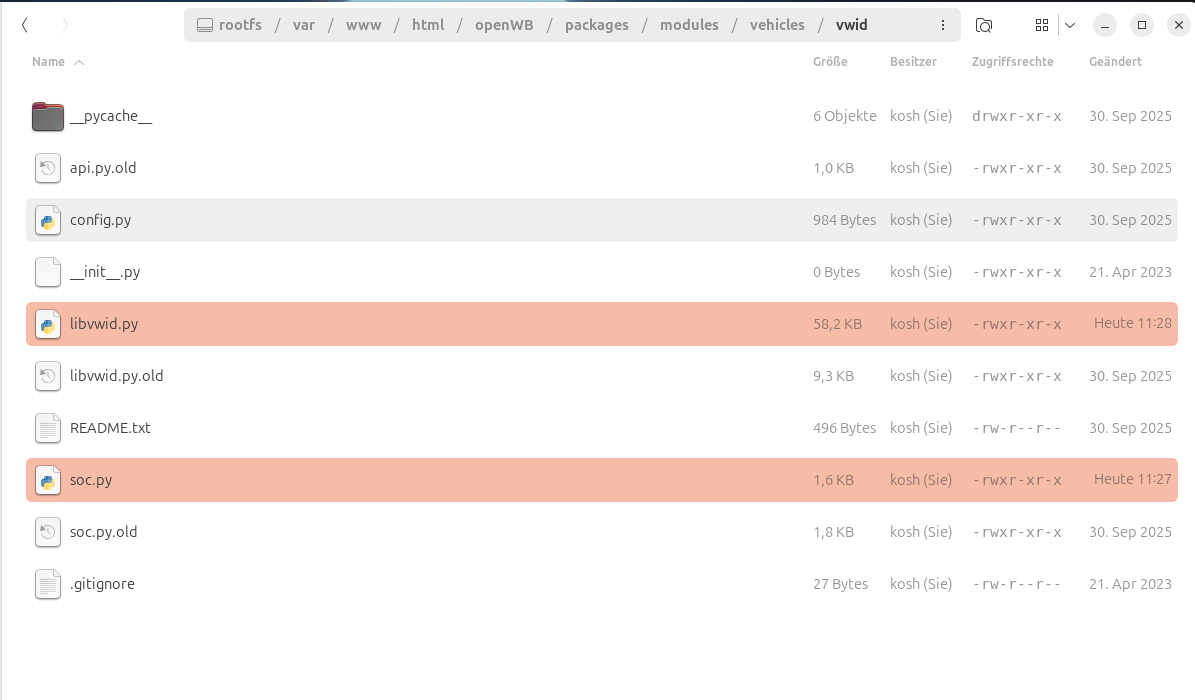Sort by the Zugriffsrechte column header

click(1012, 62)
